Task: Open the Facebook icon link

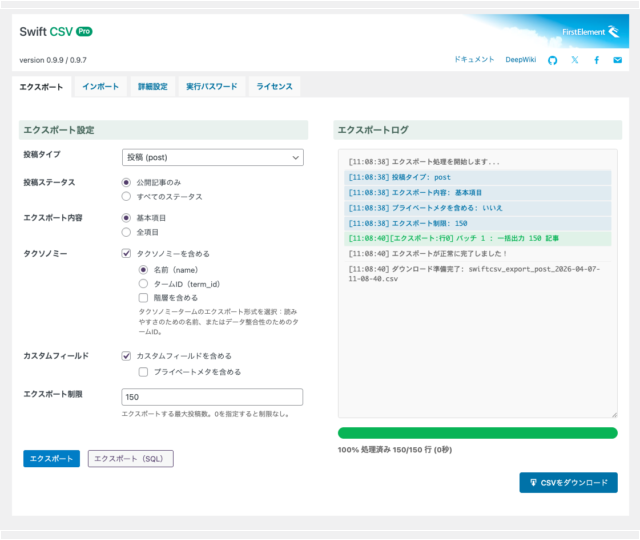Action: 597,60
